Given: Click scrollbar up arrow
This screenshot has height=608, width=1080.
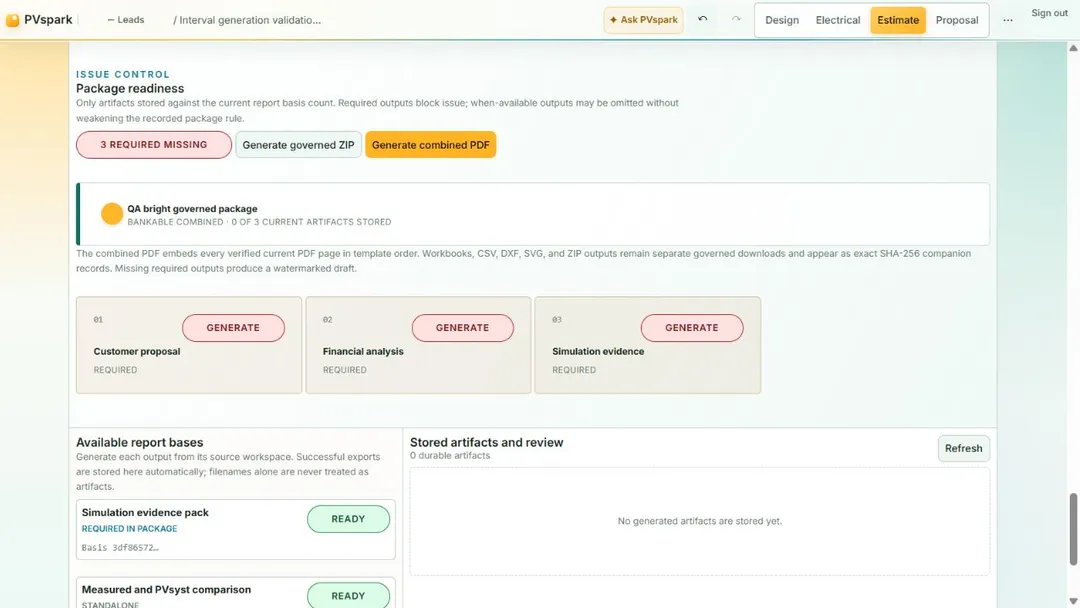Looking at the screenshot, I should [x=1072, y=48].
